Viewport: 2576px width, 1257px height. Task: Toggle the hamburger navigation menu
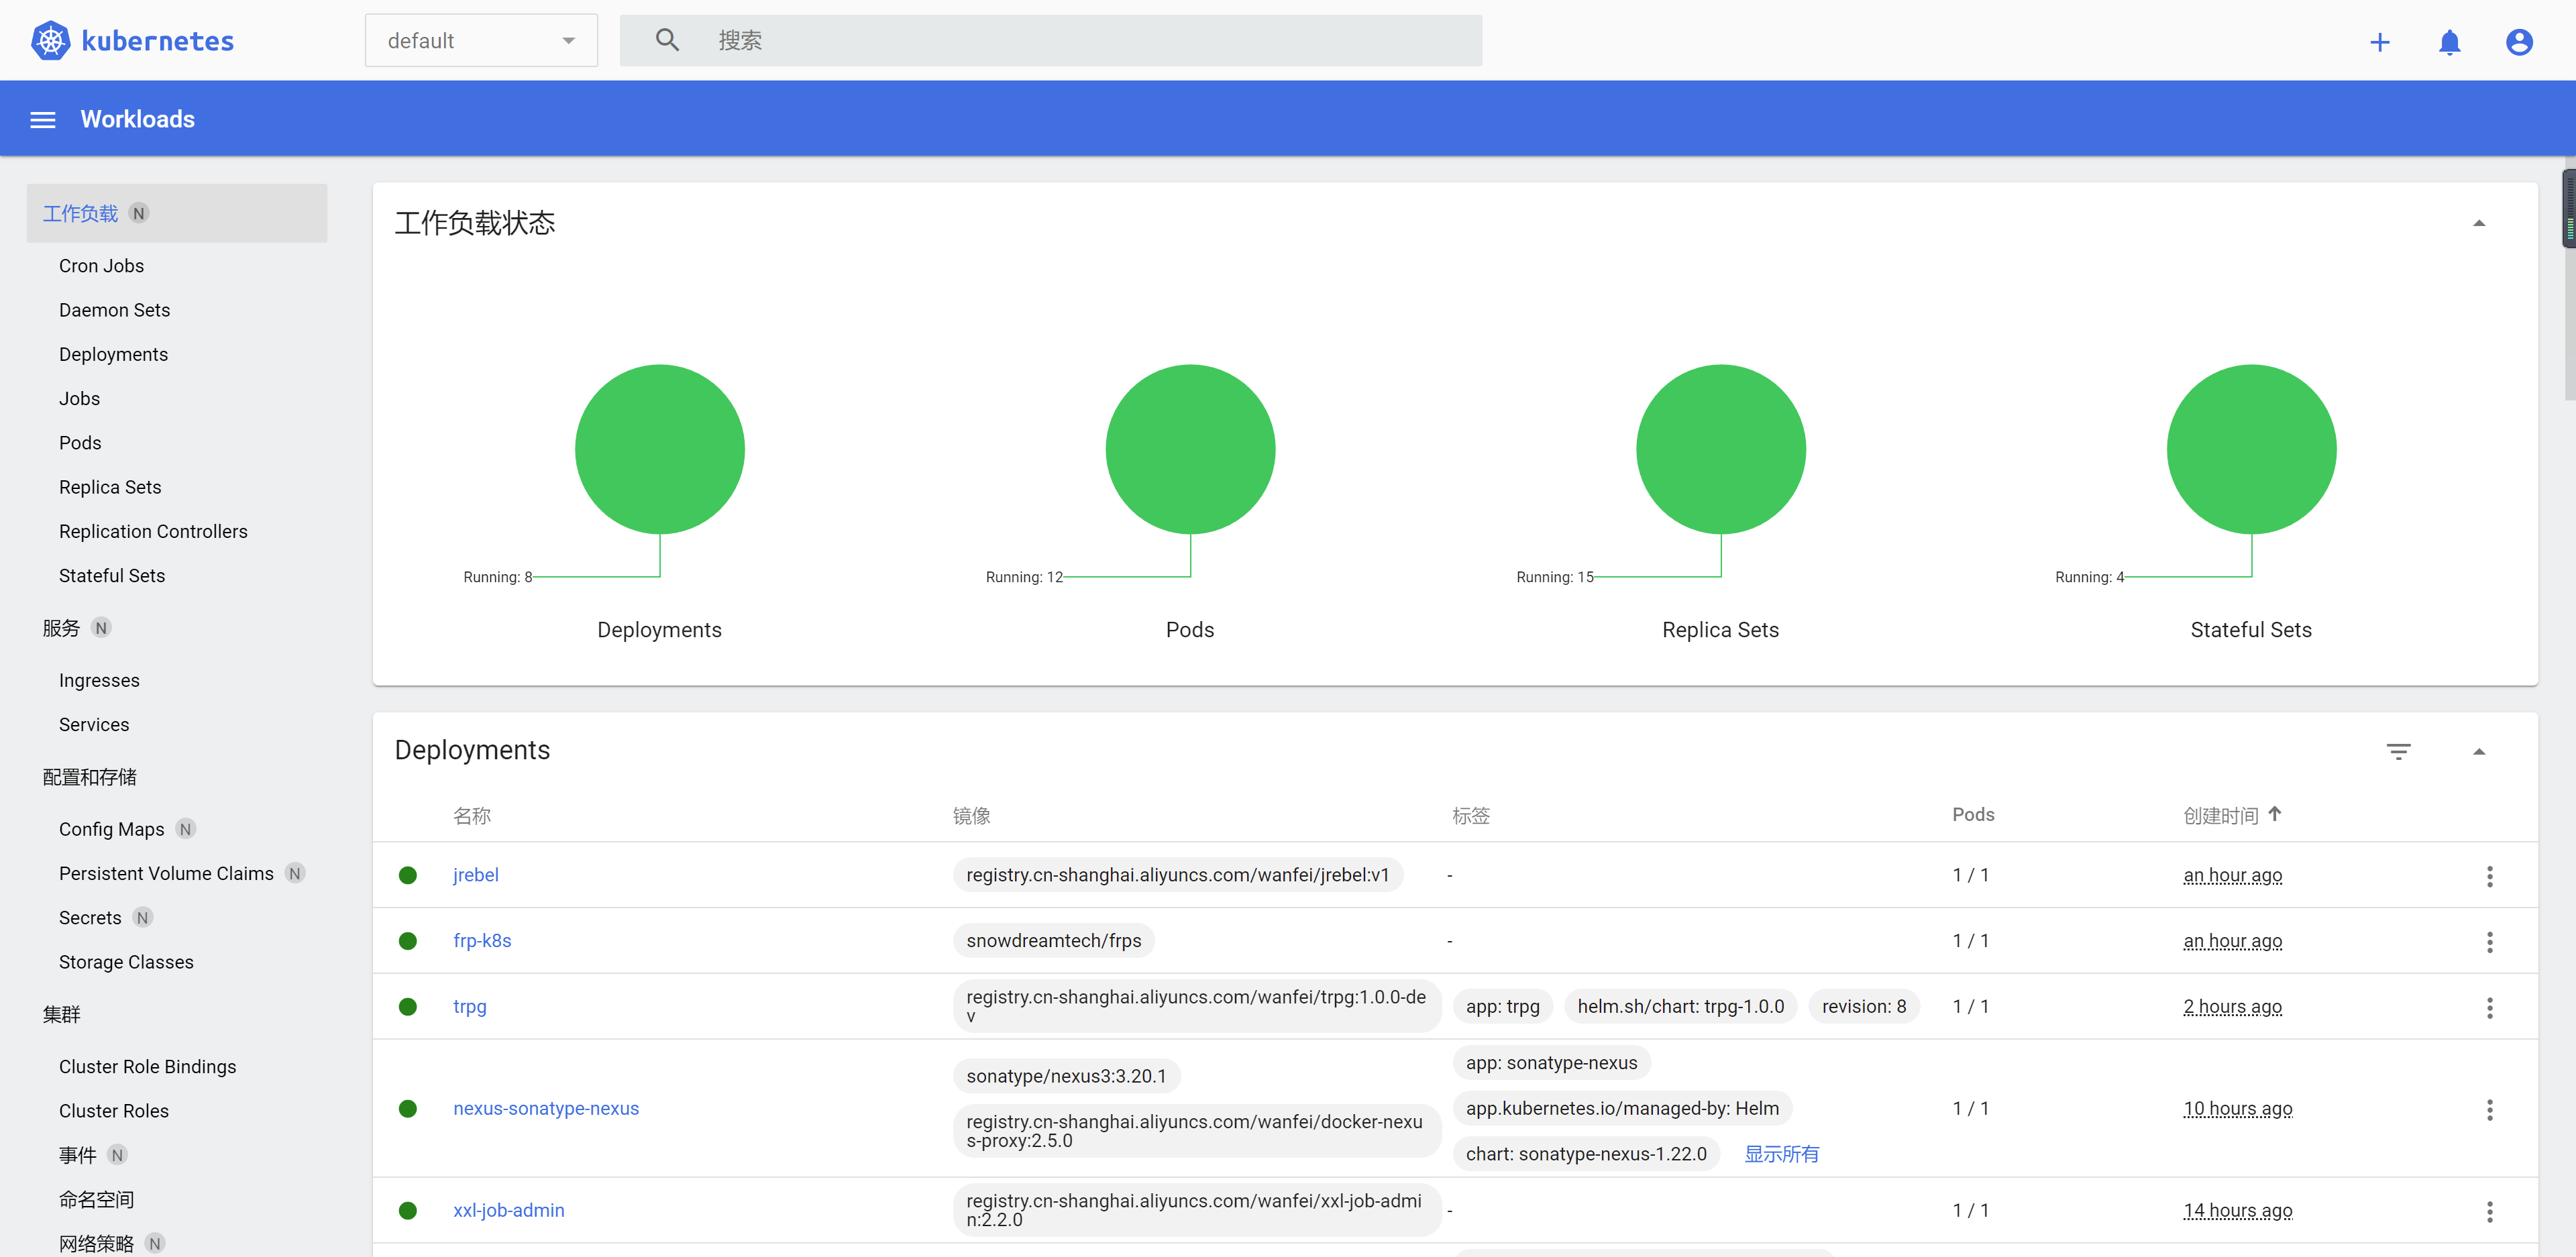pos(43,120)
